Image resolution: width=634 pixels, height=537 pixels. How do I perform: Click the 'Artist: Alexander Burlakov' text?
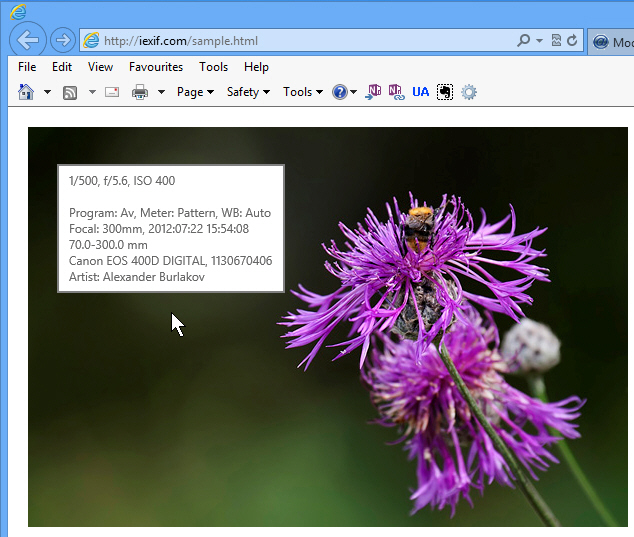[137, 277]
